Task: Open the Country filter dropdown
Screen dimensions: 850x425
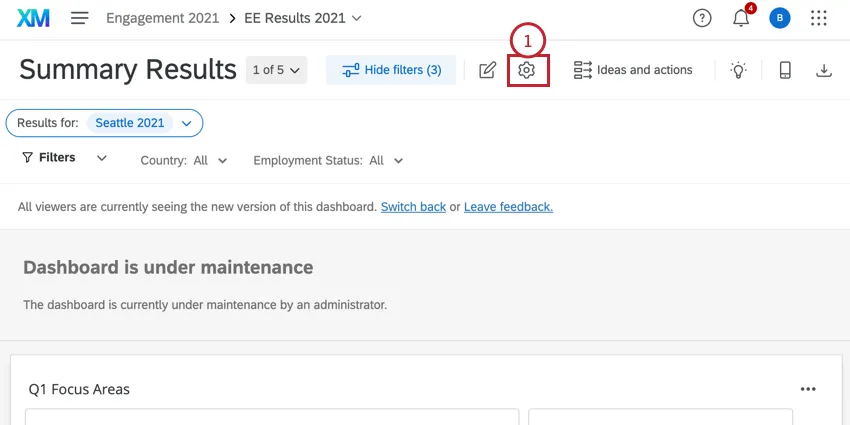Action: pyautogui.click(x=184, y=160)
